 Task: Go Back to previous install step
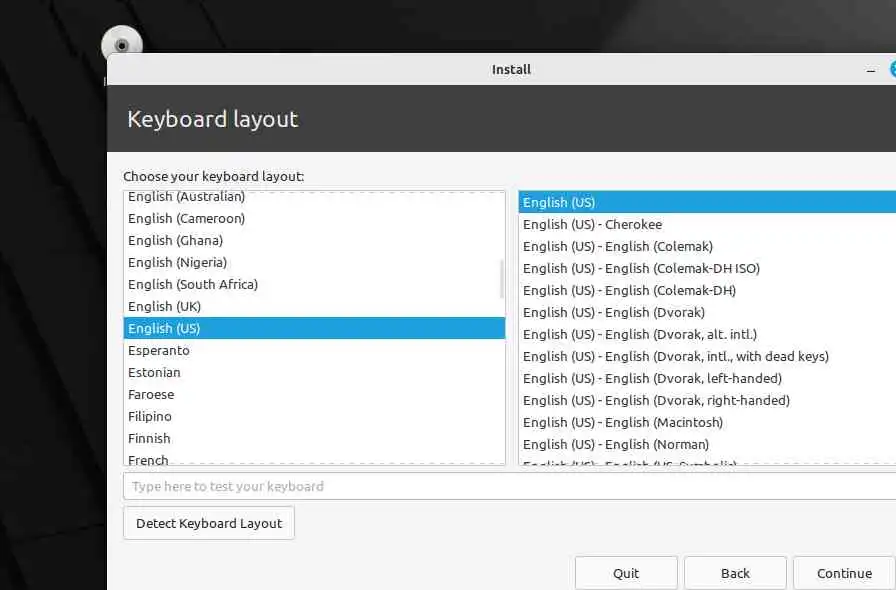coord(735,573)
